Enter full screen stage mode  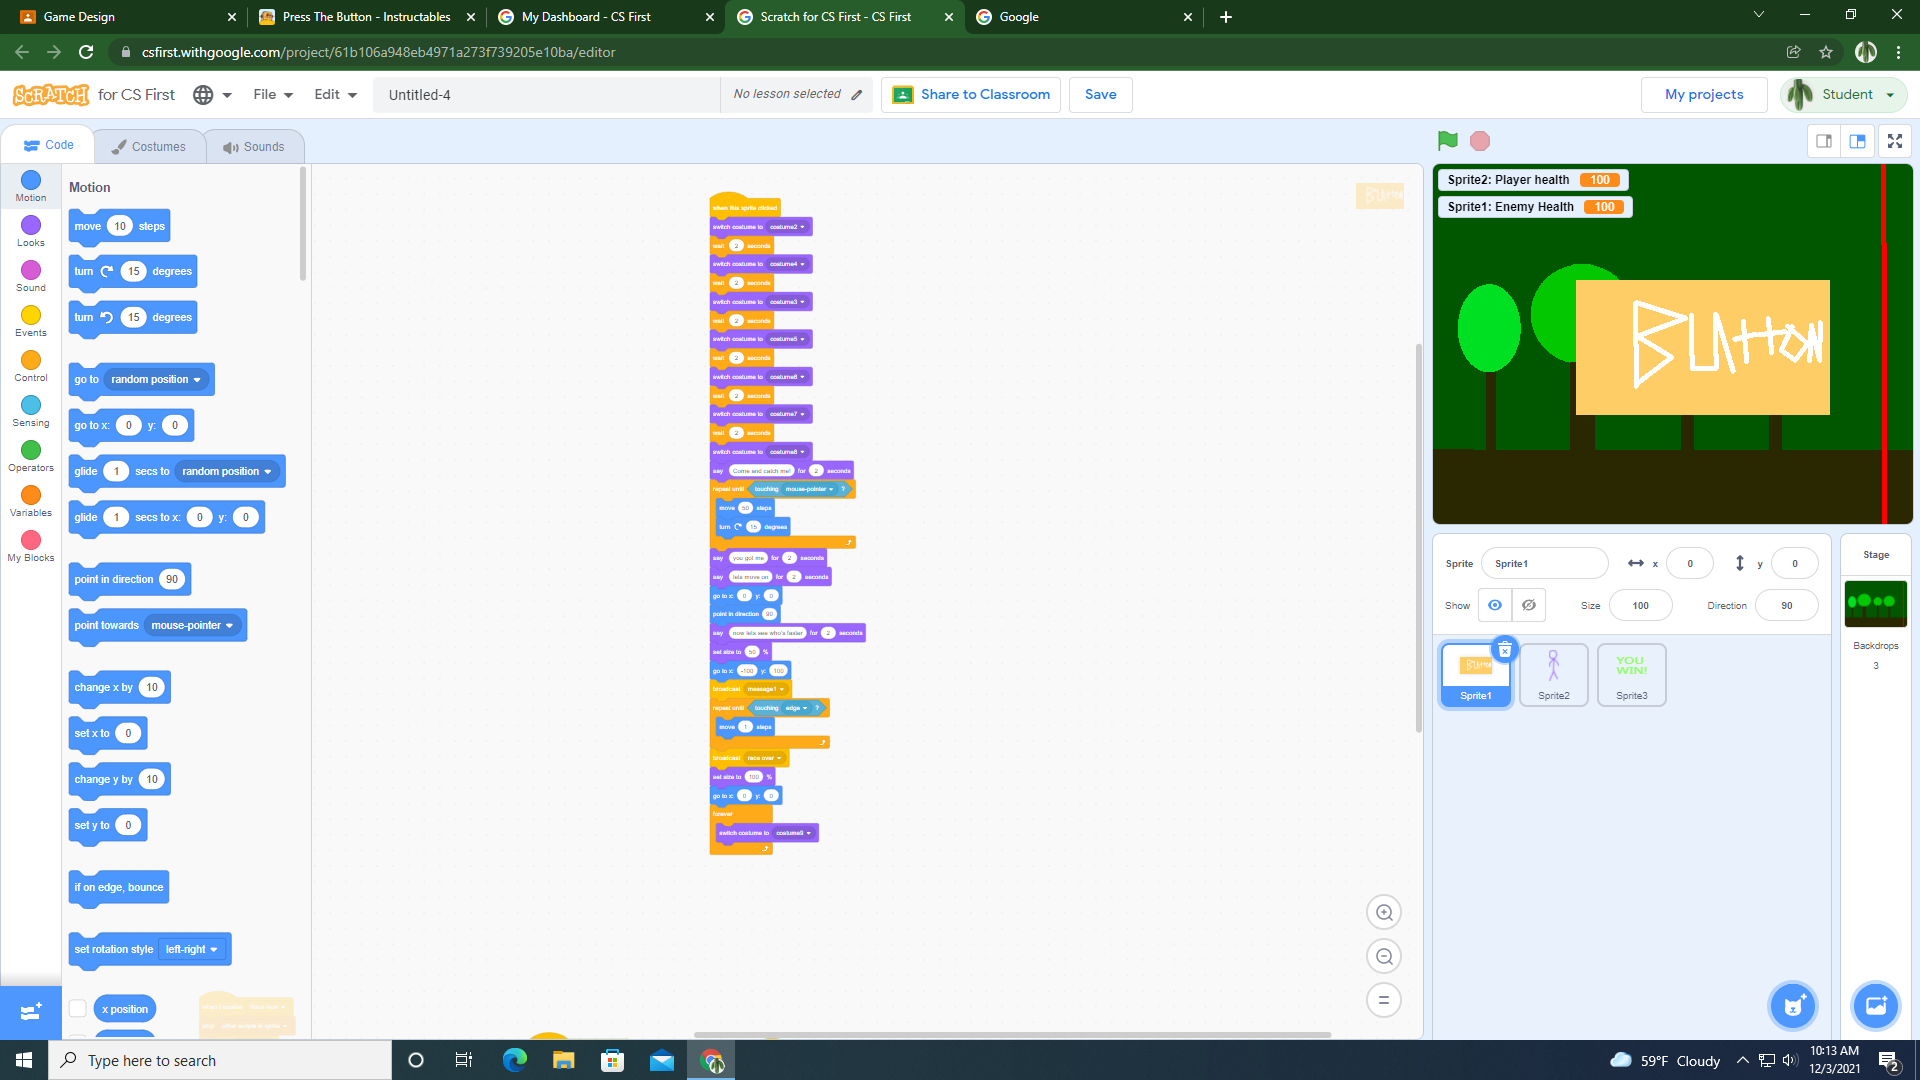1894,141
